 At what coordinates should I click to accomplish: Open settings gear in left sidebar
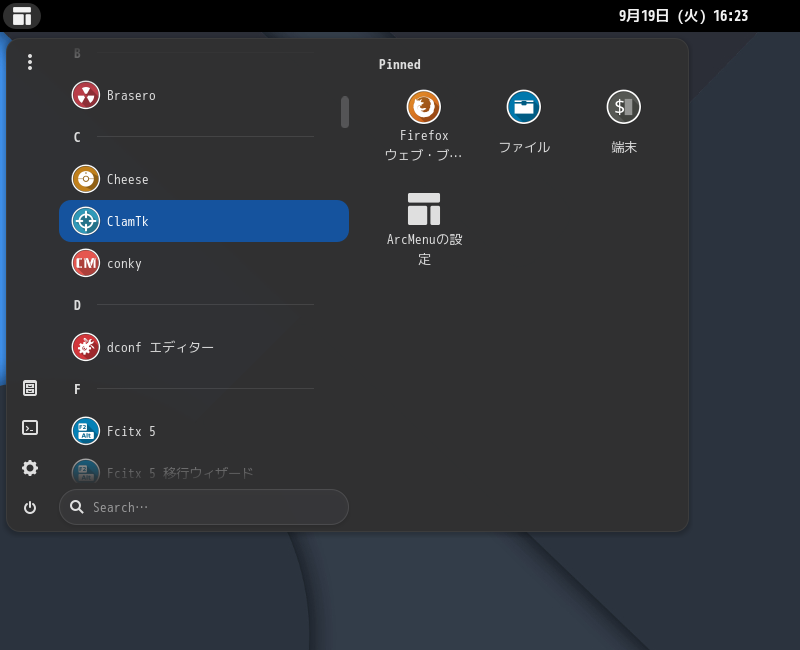(x=30, y=468)
